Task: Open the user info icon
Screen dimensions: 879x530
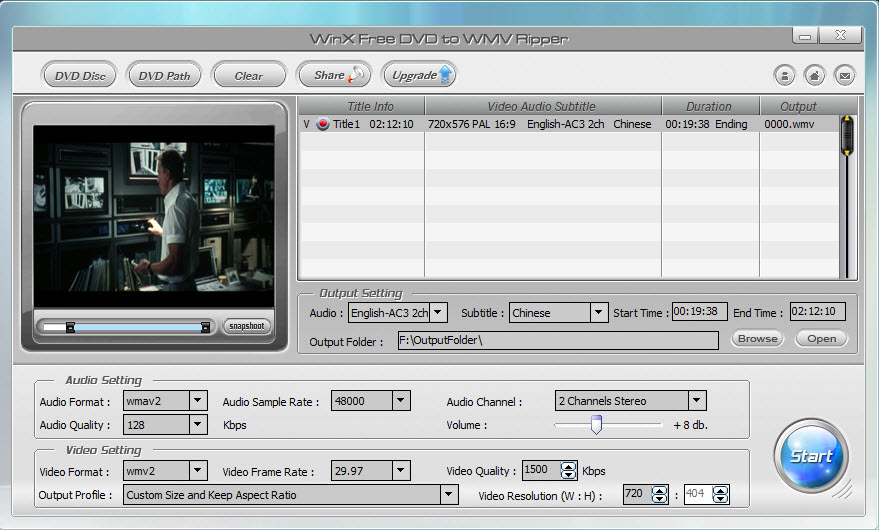Action: [x=784, y=75]
